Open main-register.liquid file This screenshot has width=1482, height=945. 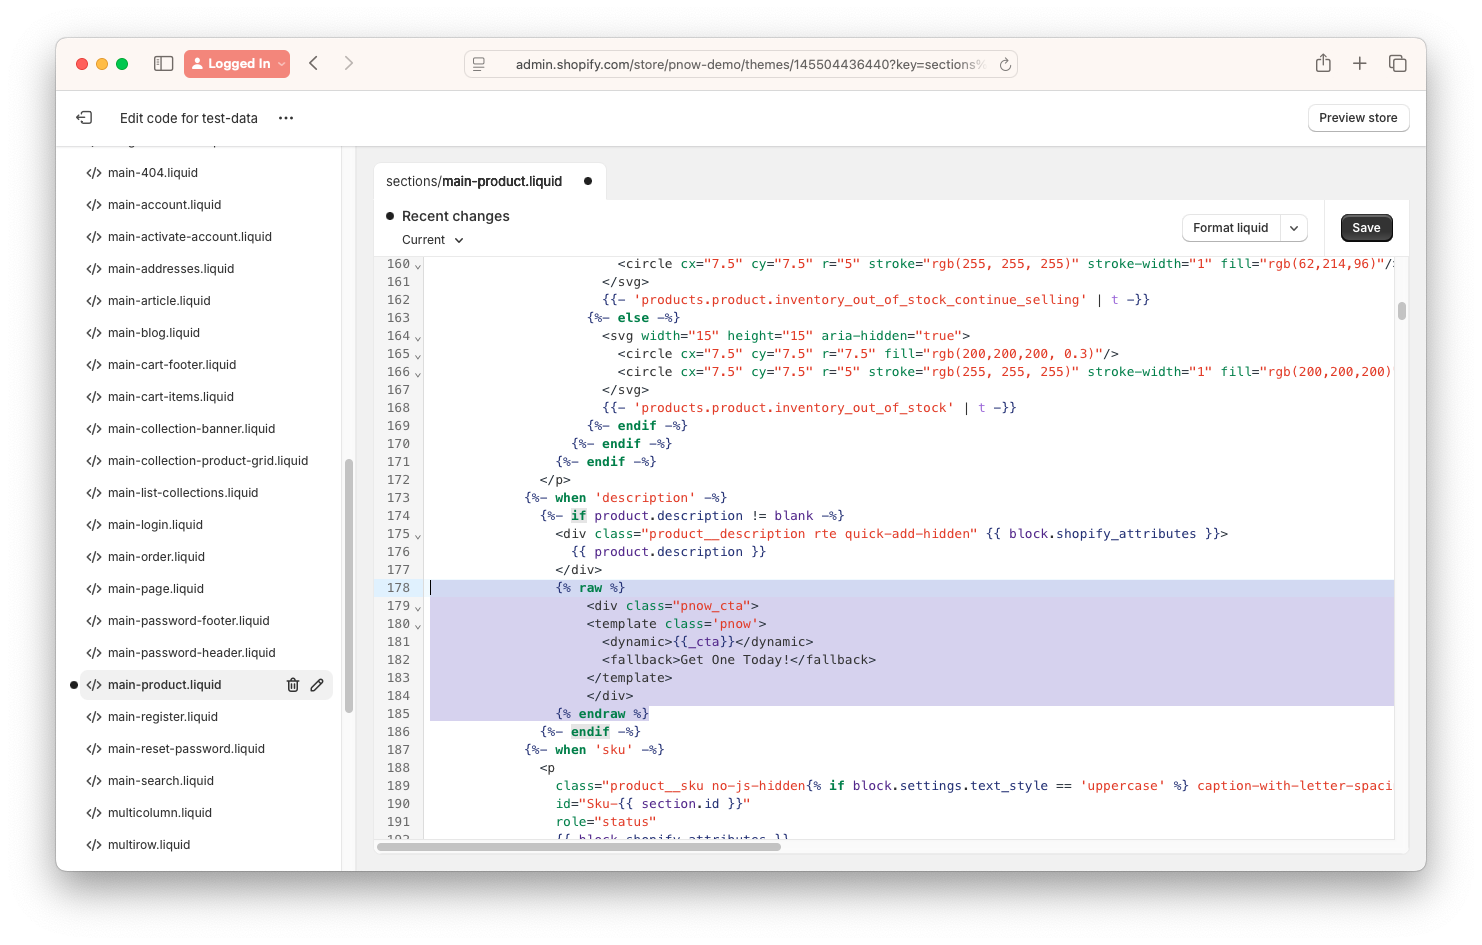[x=163, y=717]
